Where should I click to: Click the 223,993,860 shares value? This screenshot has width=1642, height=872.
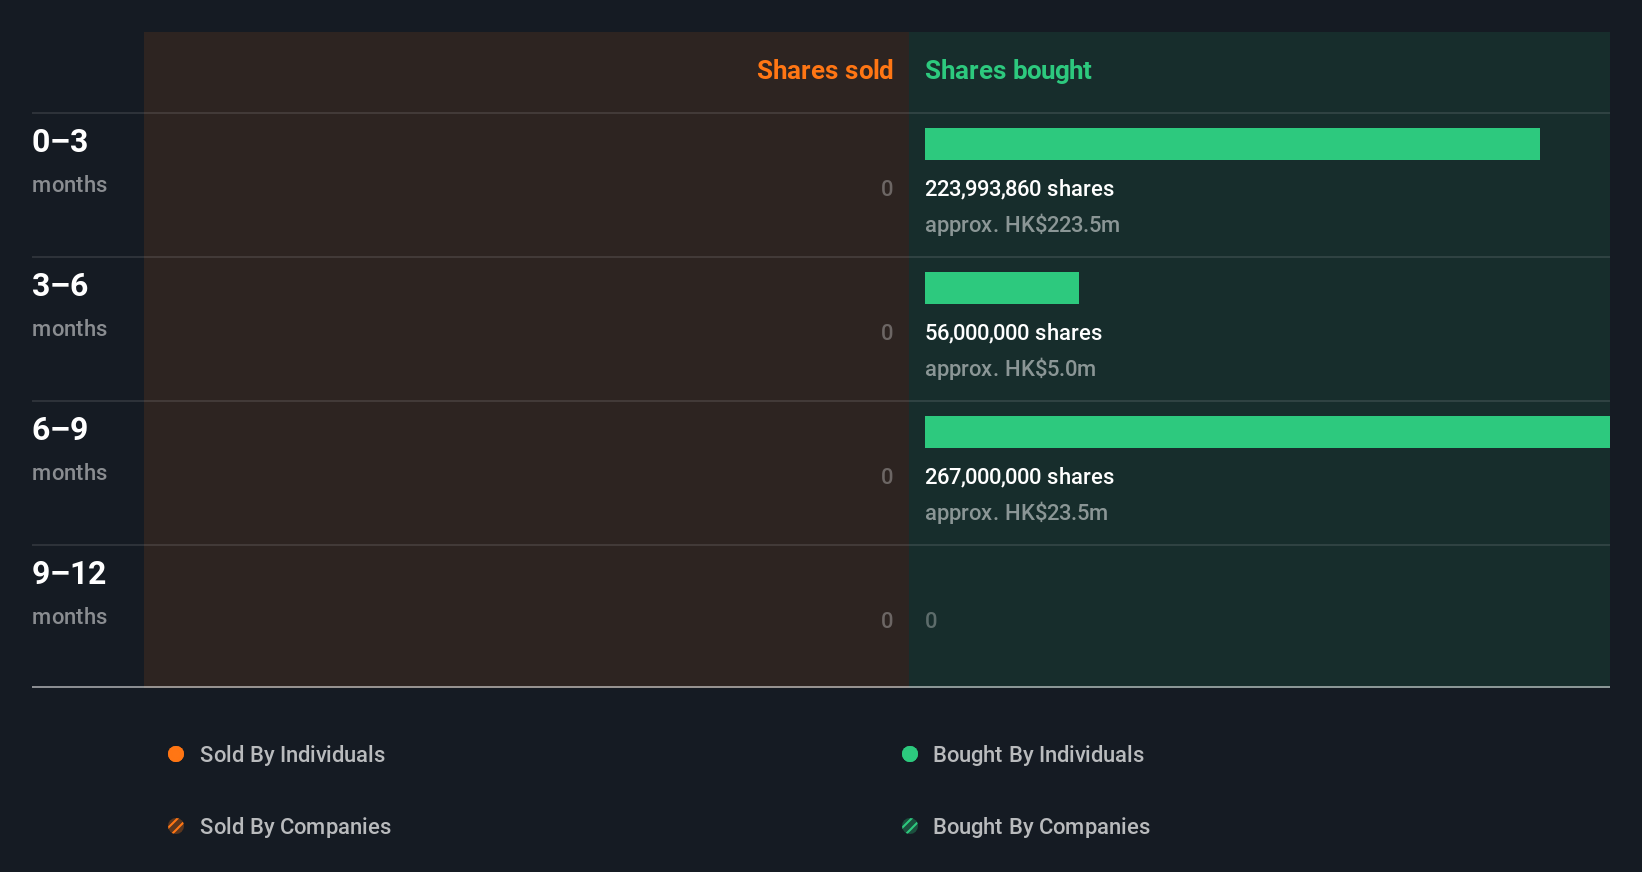tap(1019, 188)
